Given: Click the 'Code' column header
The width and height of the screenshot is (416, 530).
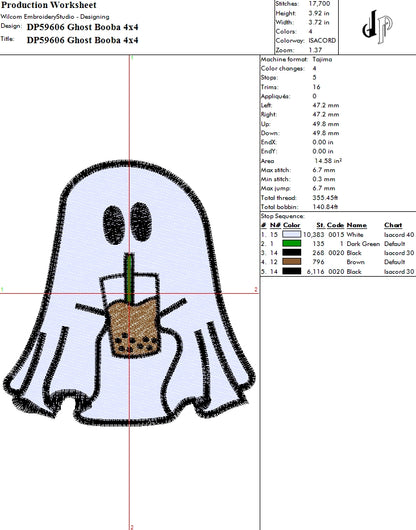Looking at the screenshot, I should click(x=335, y=225).
